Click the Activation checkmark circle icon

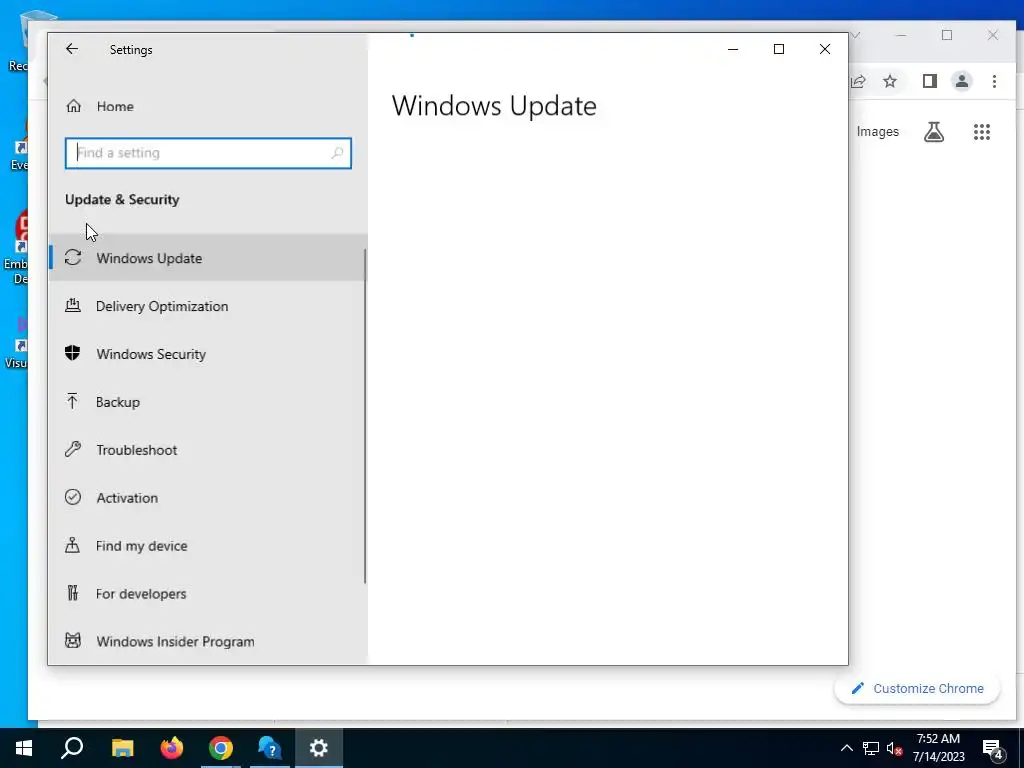pos(72,497)
